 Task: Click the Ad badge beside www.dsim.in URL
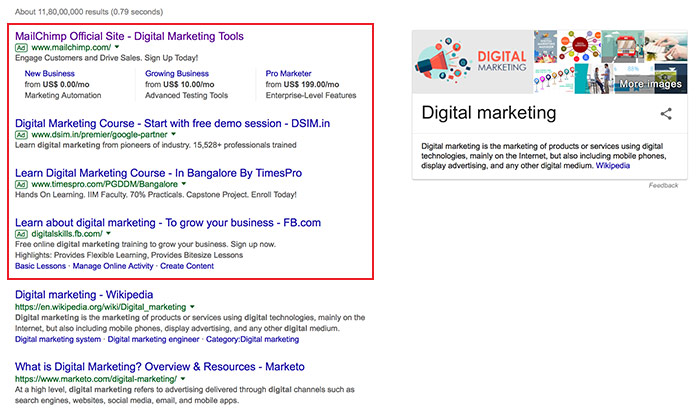pyautogui.click(x=21, y=135)
